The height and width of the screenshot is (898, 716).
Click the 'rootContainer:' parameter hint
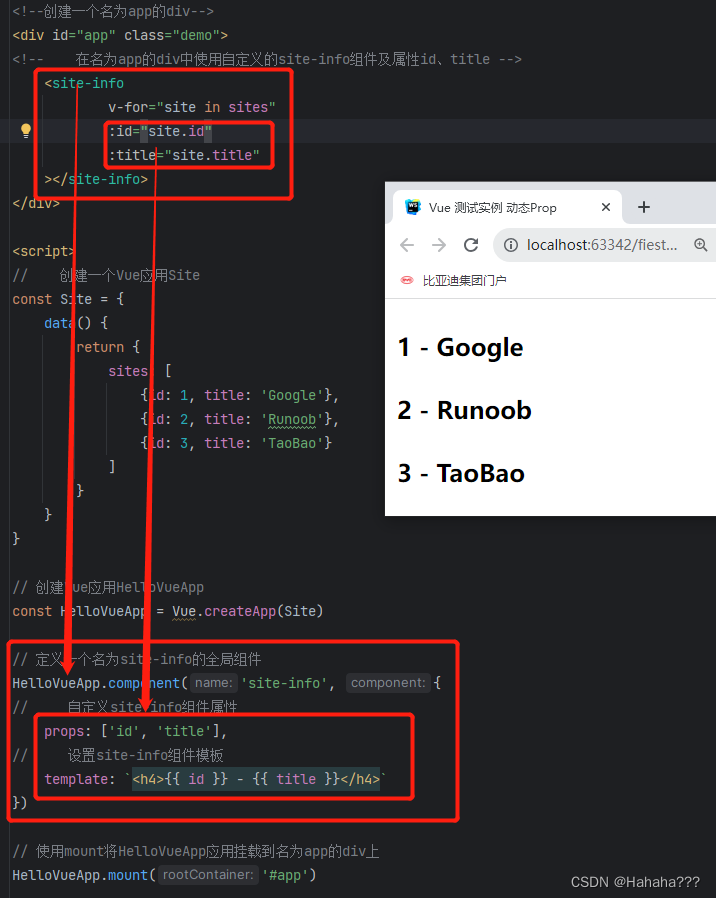coord(208,875)
